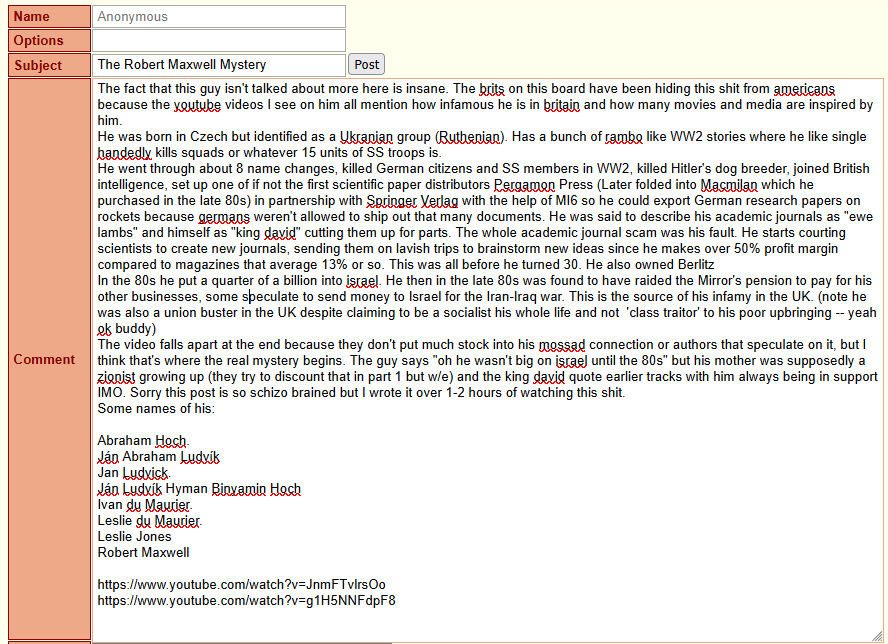888x644 pixels.
Task: Click the word "Macmilan" in the comment
Action: pos(729,185)
